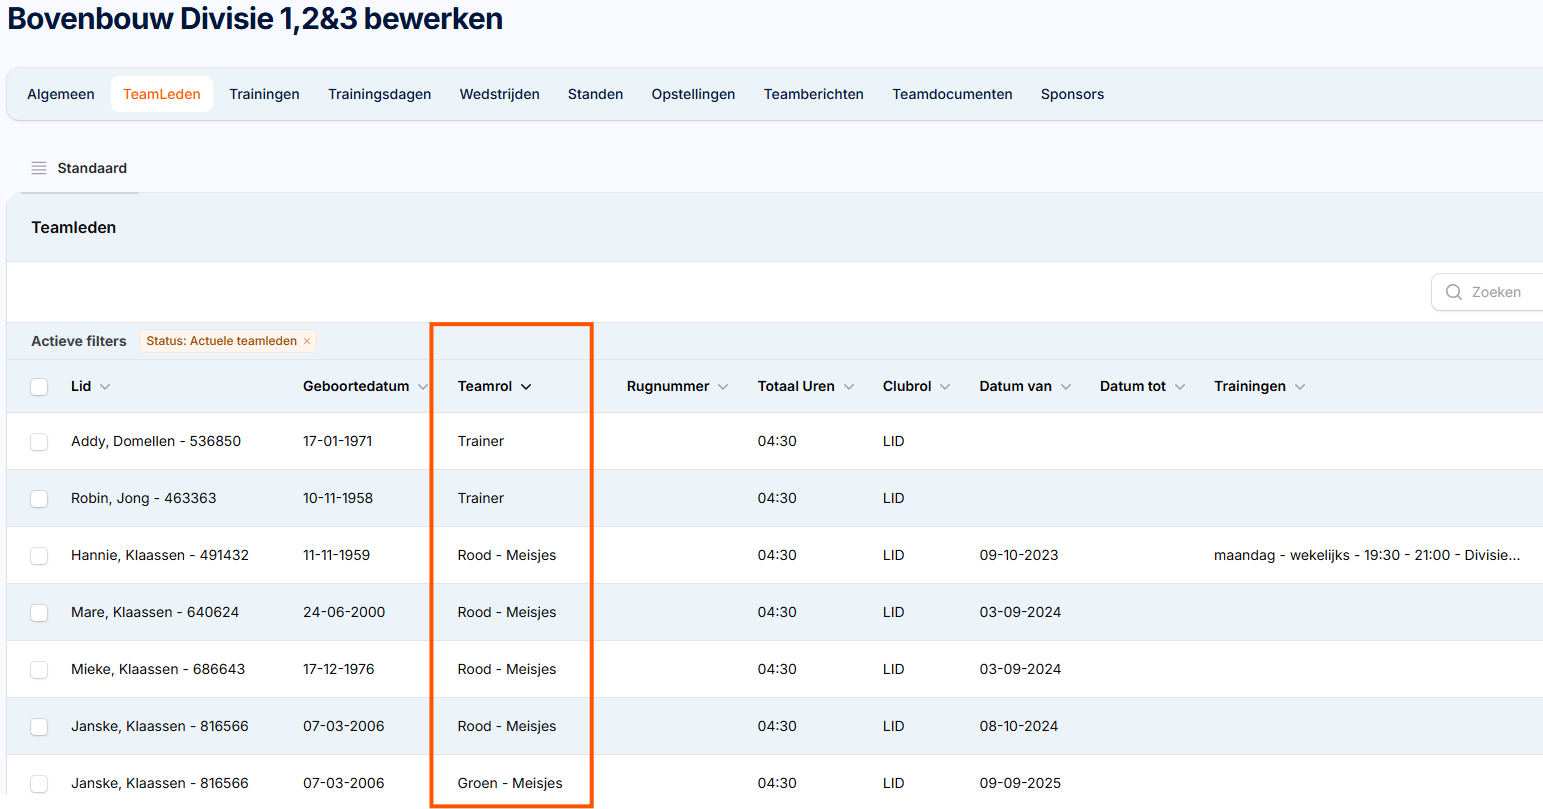Open member Mare, Klaassen - 640624
The image size is (1543, 809).
click(x=155, y=612)
